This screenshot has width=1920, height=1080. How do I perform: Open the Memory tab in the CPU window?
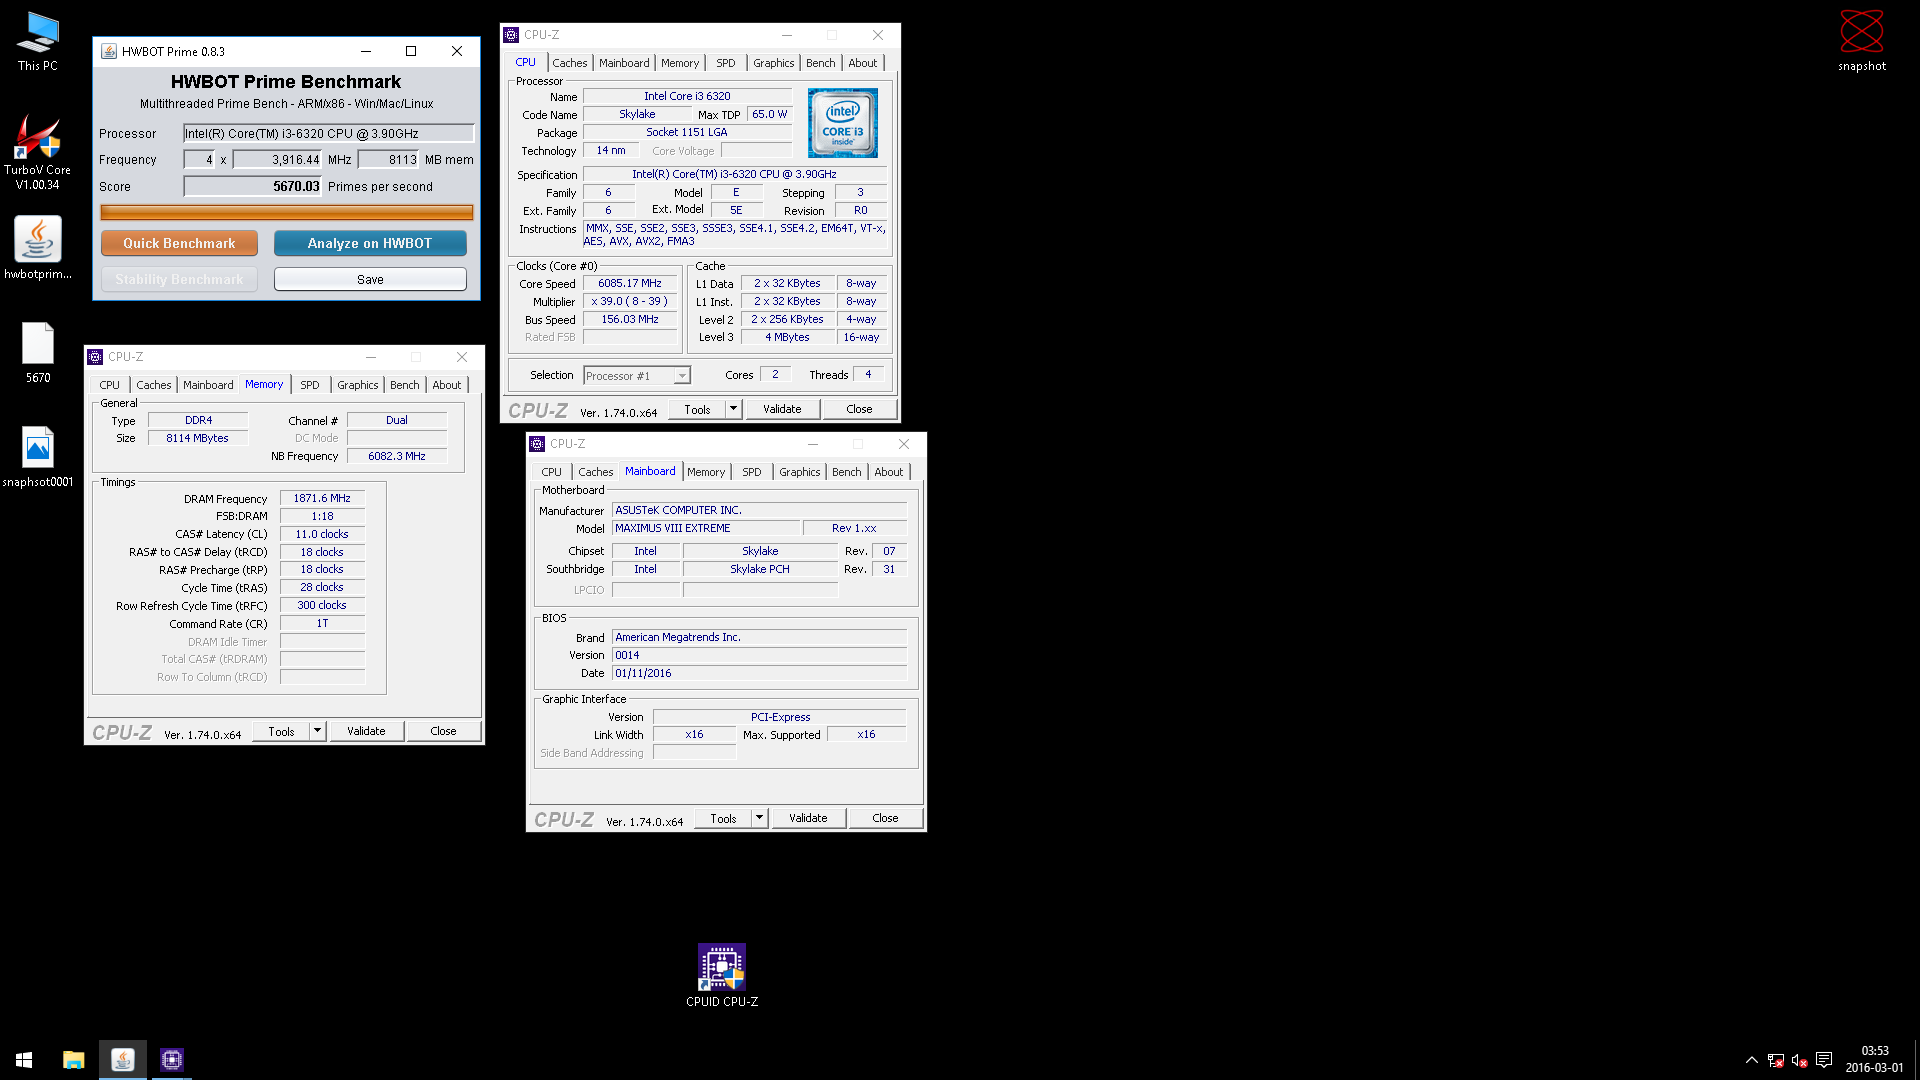[x=680, y=63]
